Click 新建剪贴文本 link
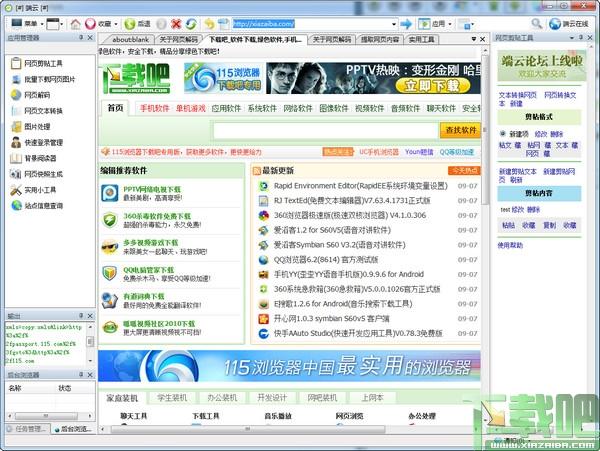Image resolution: width=600 pixels, height=451 pixels. (x=518, y=171)
